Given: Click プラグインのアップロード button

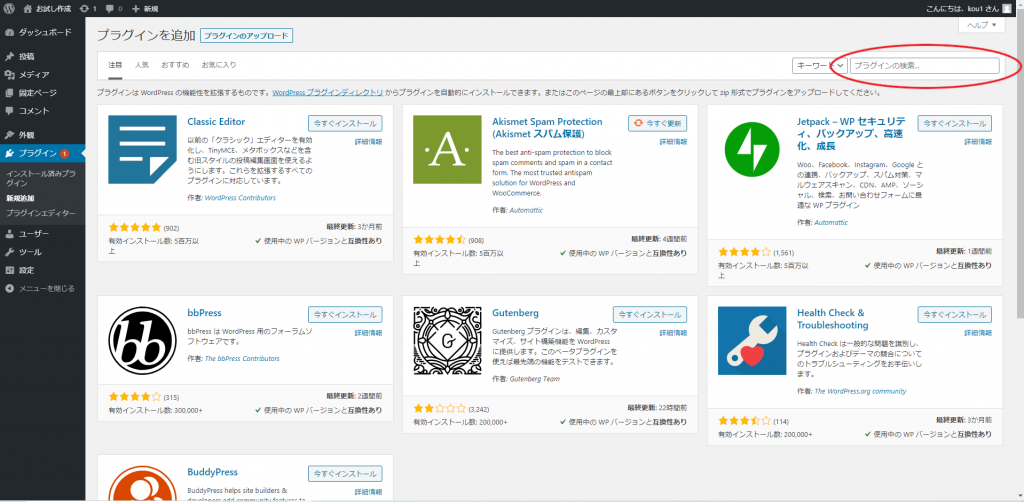Looking at the screenshot, I should [x=246, y=35].
